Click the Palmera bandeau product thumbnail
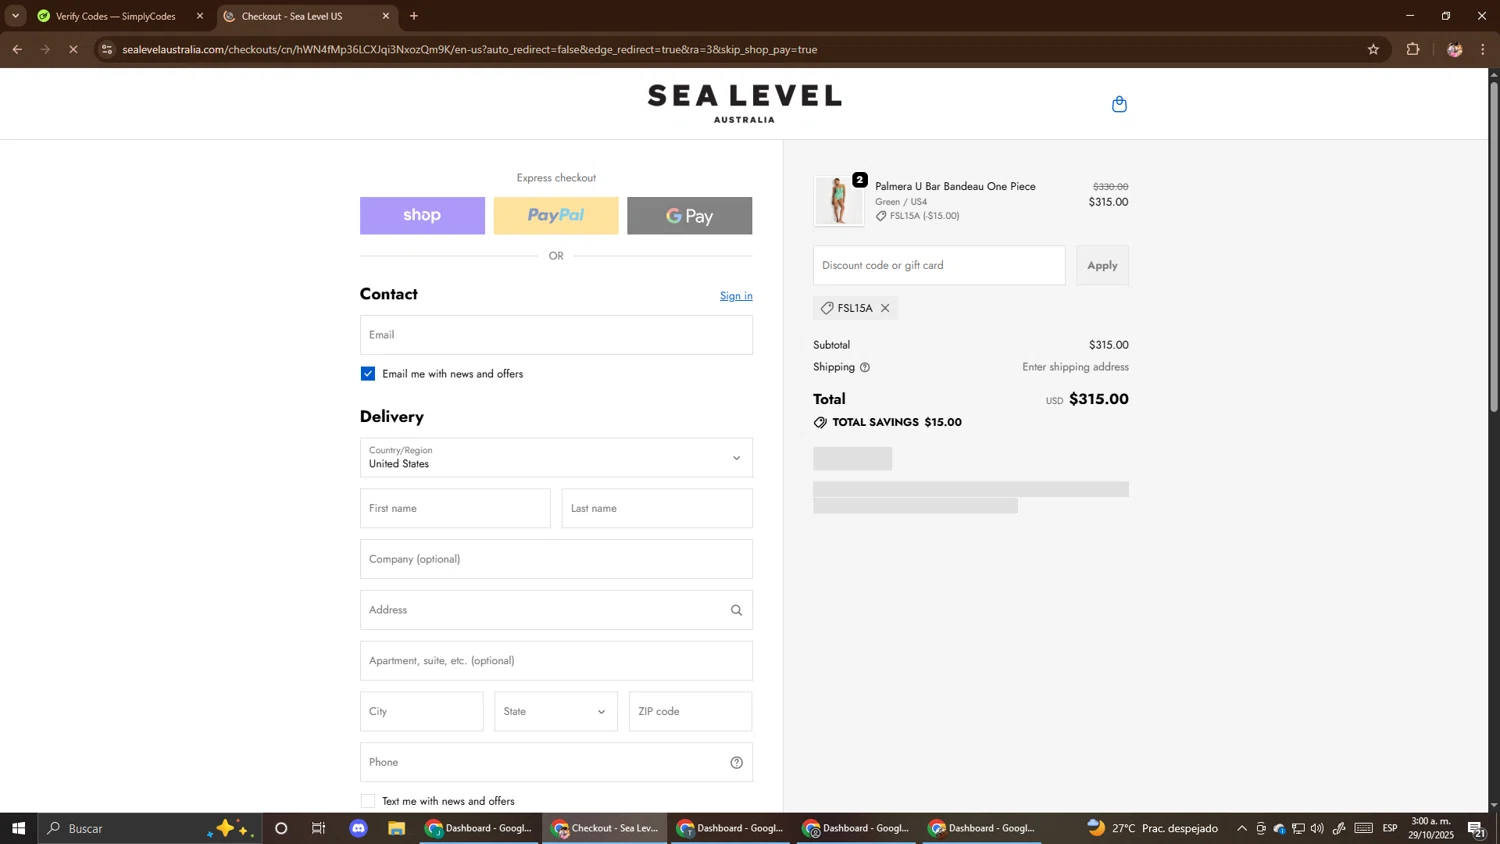This screenshot has height=844, width=1500. [839, 201]
